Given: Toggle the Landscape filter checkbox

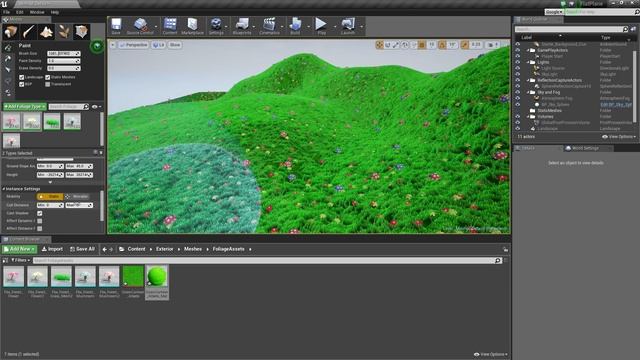Looking at the screenshot, I should click(x=22, y=77).
